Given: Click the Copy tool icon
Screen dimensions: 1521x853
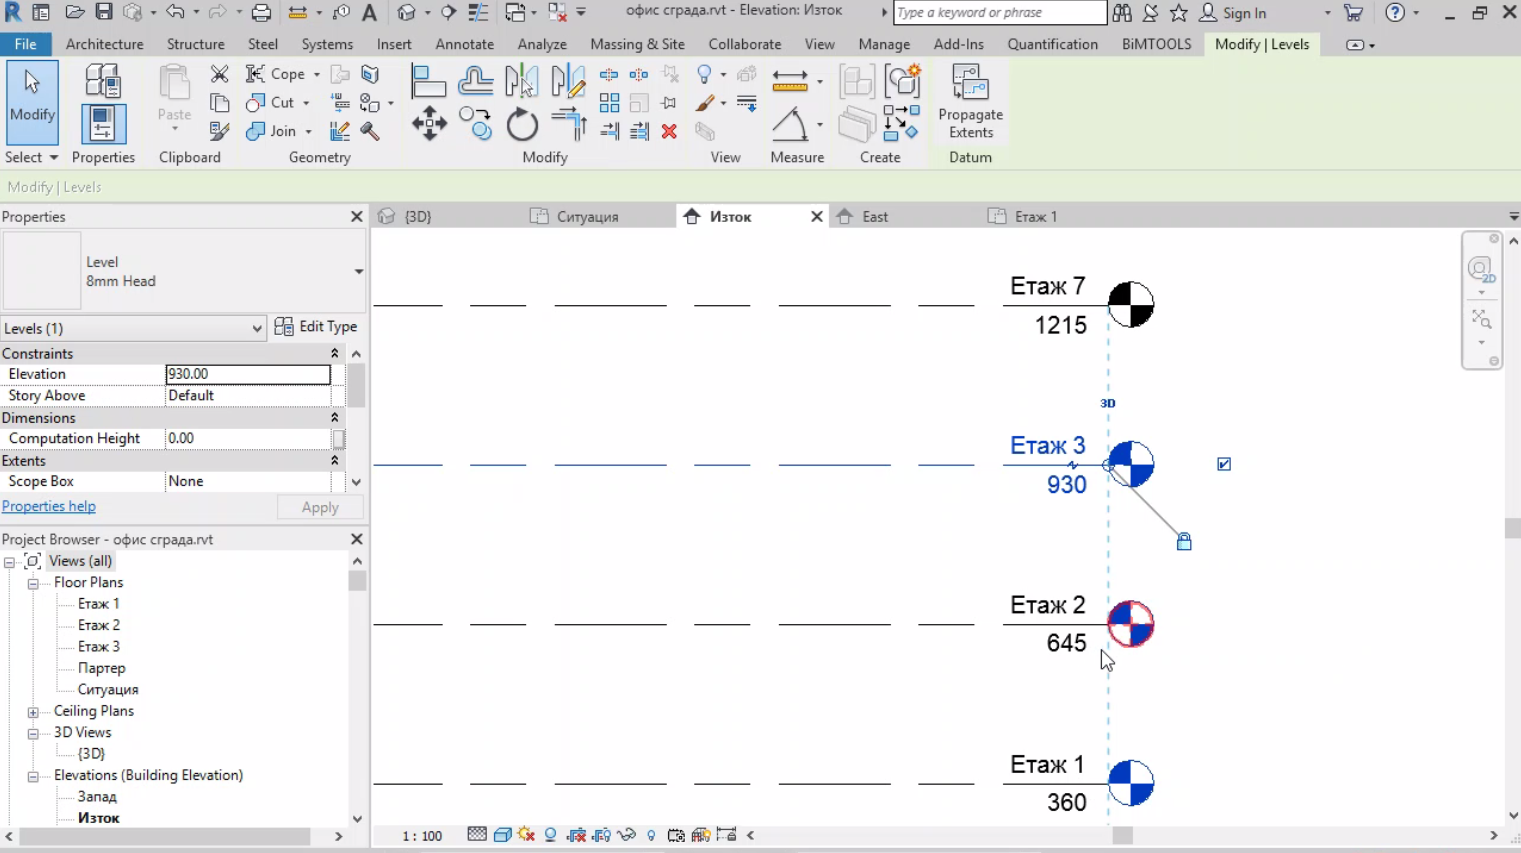Looking at the screenshot, I should [476, 124].
